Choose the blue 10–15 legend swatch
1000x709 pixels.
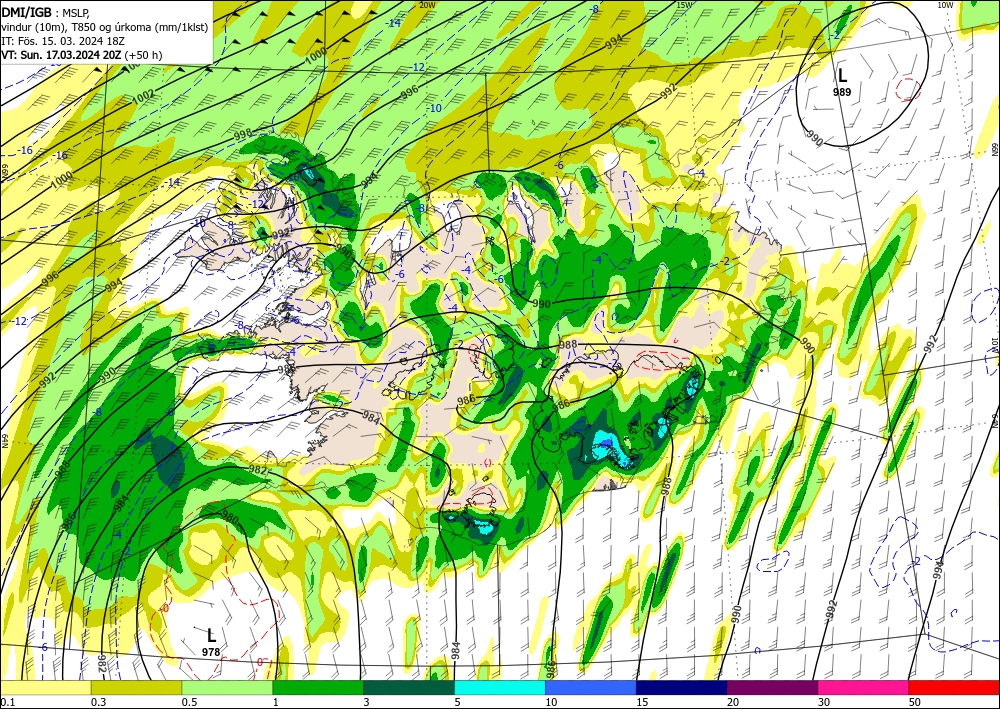coord(591,687)
